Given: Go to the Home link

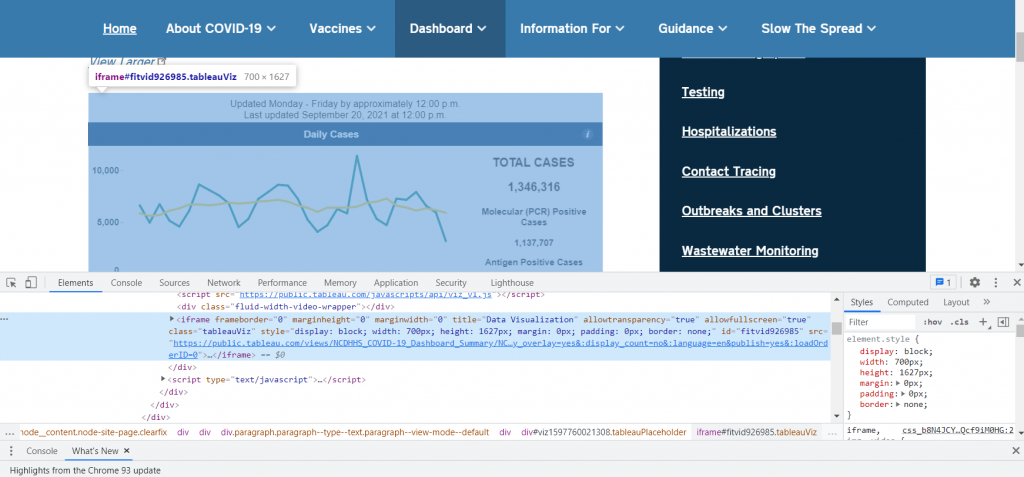Looking at the screenshot, I should coord(120,29).
